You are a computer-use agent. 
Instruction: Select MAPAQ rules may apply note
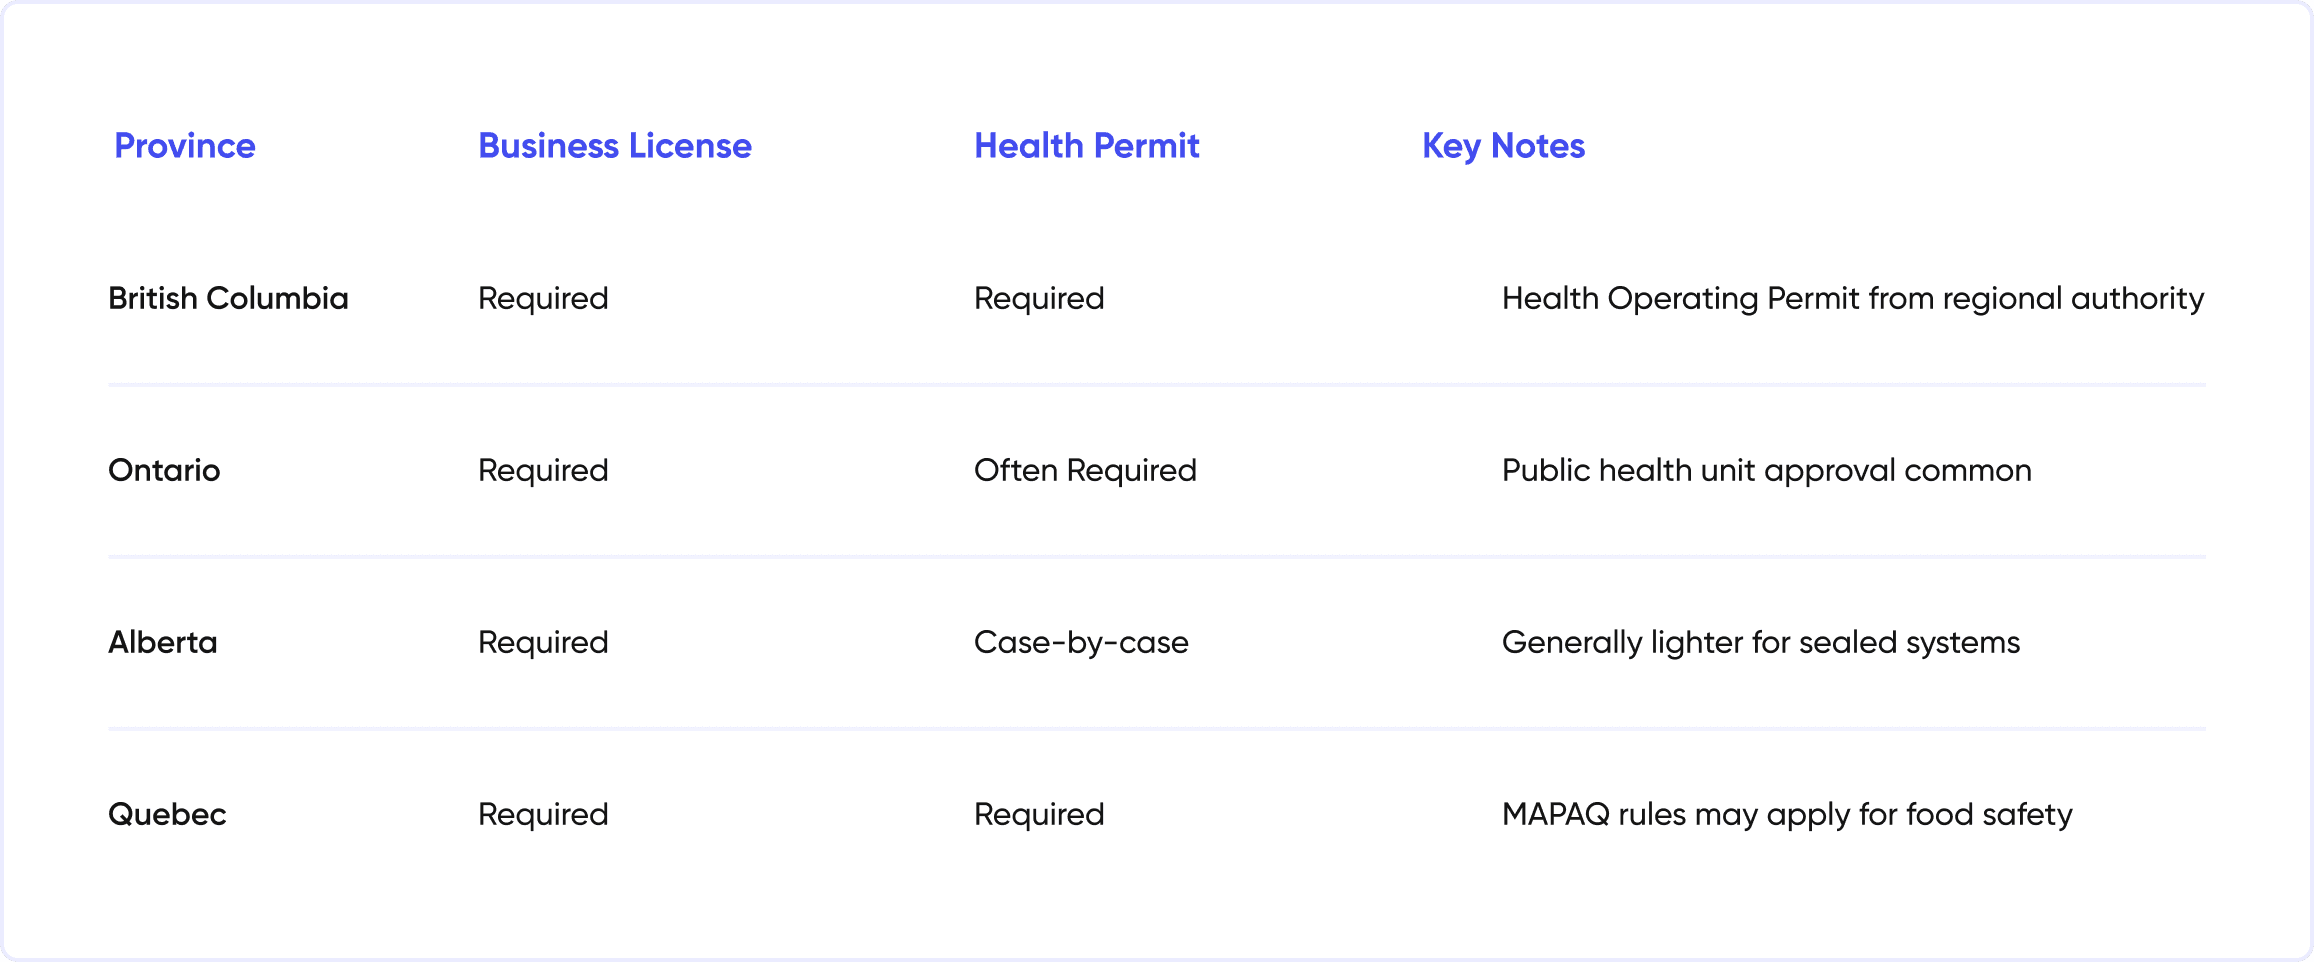(x=1787, y=815)
